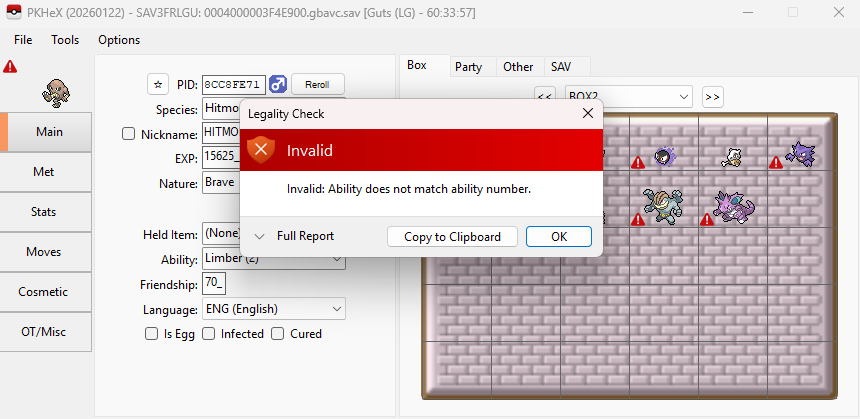Image resolution: width=860 pixels, height=419 pixels.
Task: Switch to the Party tab
Action: [468, 67]
